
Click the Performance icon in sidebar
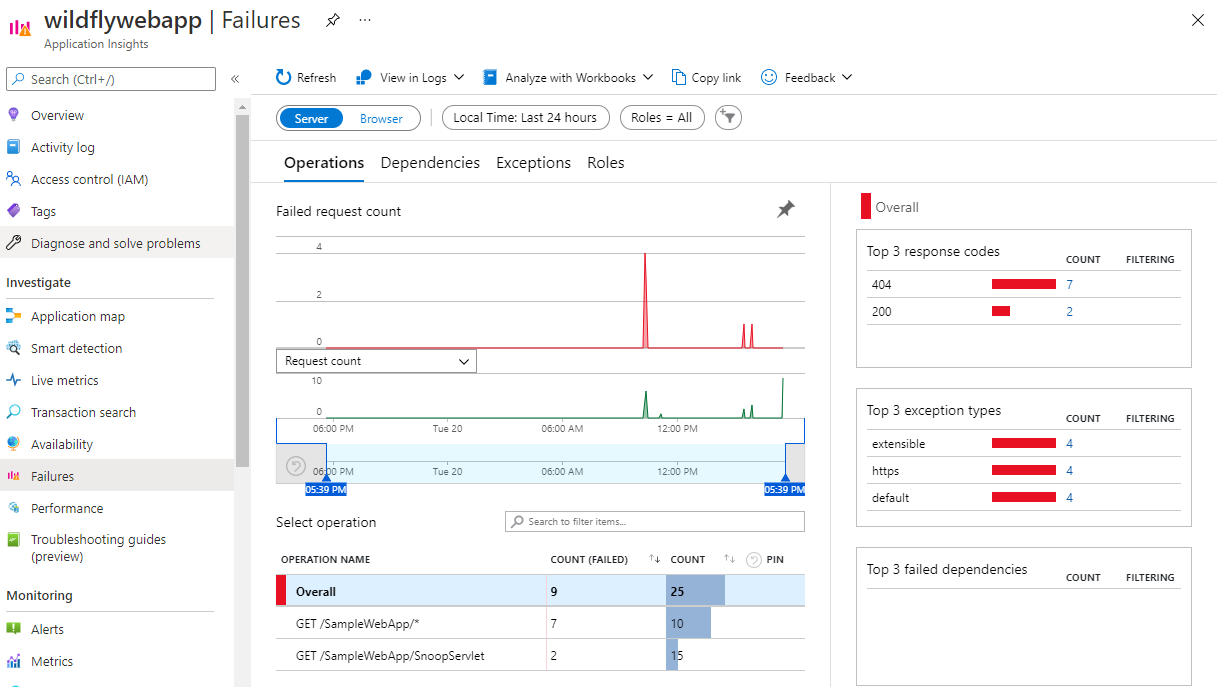tap(13, 508)
